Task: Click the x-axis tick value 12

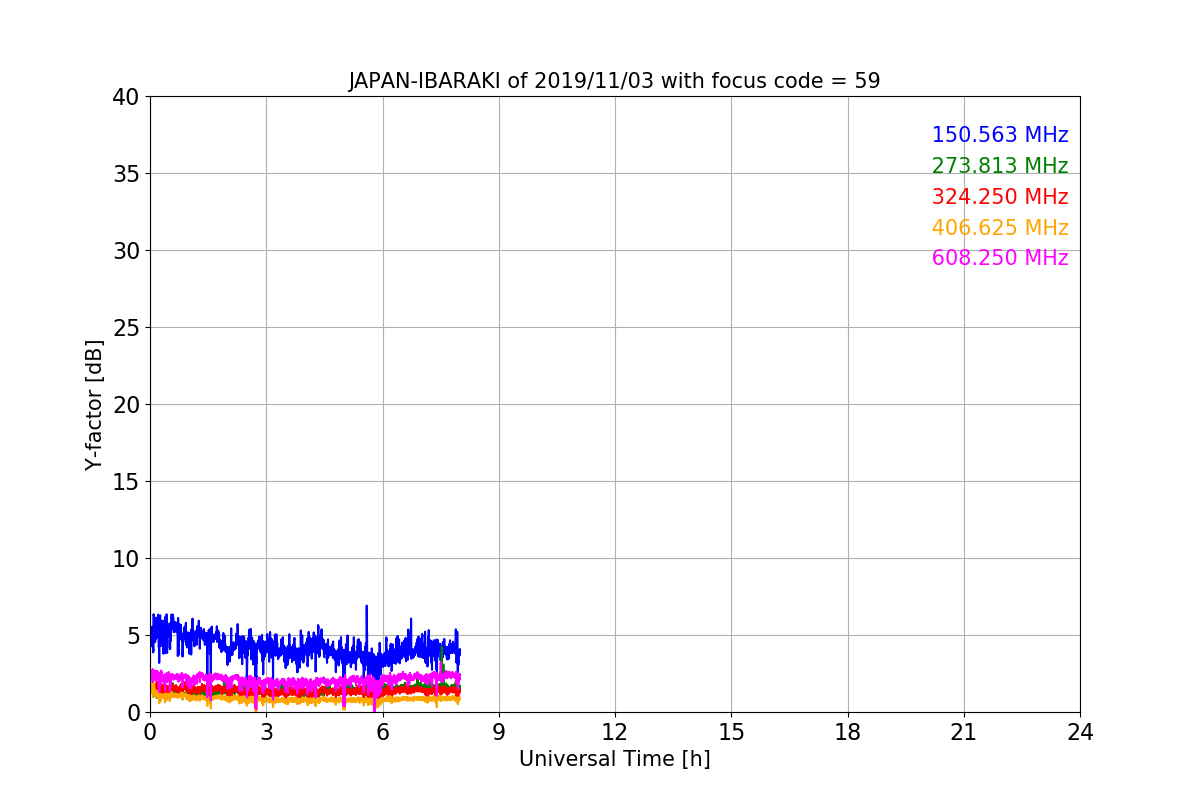Action: [615, 732]
